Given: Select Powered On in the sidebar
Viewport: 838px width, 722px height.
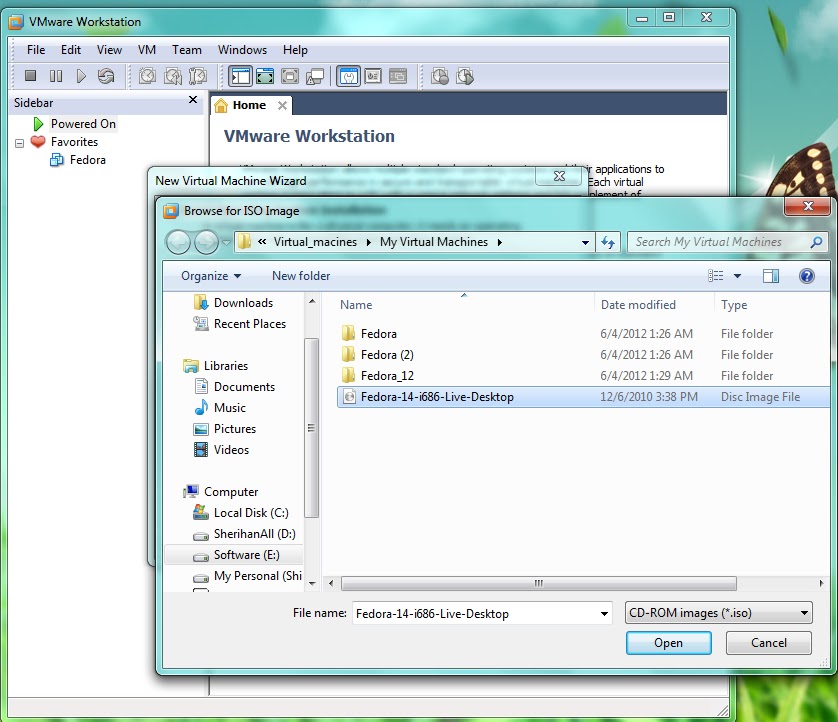Looking at the screenshot, I should pos(83,123).
